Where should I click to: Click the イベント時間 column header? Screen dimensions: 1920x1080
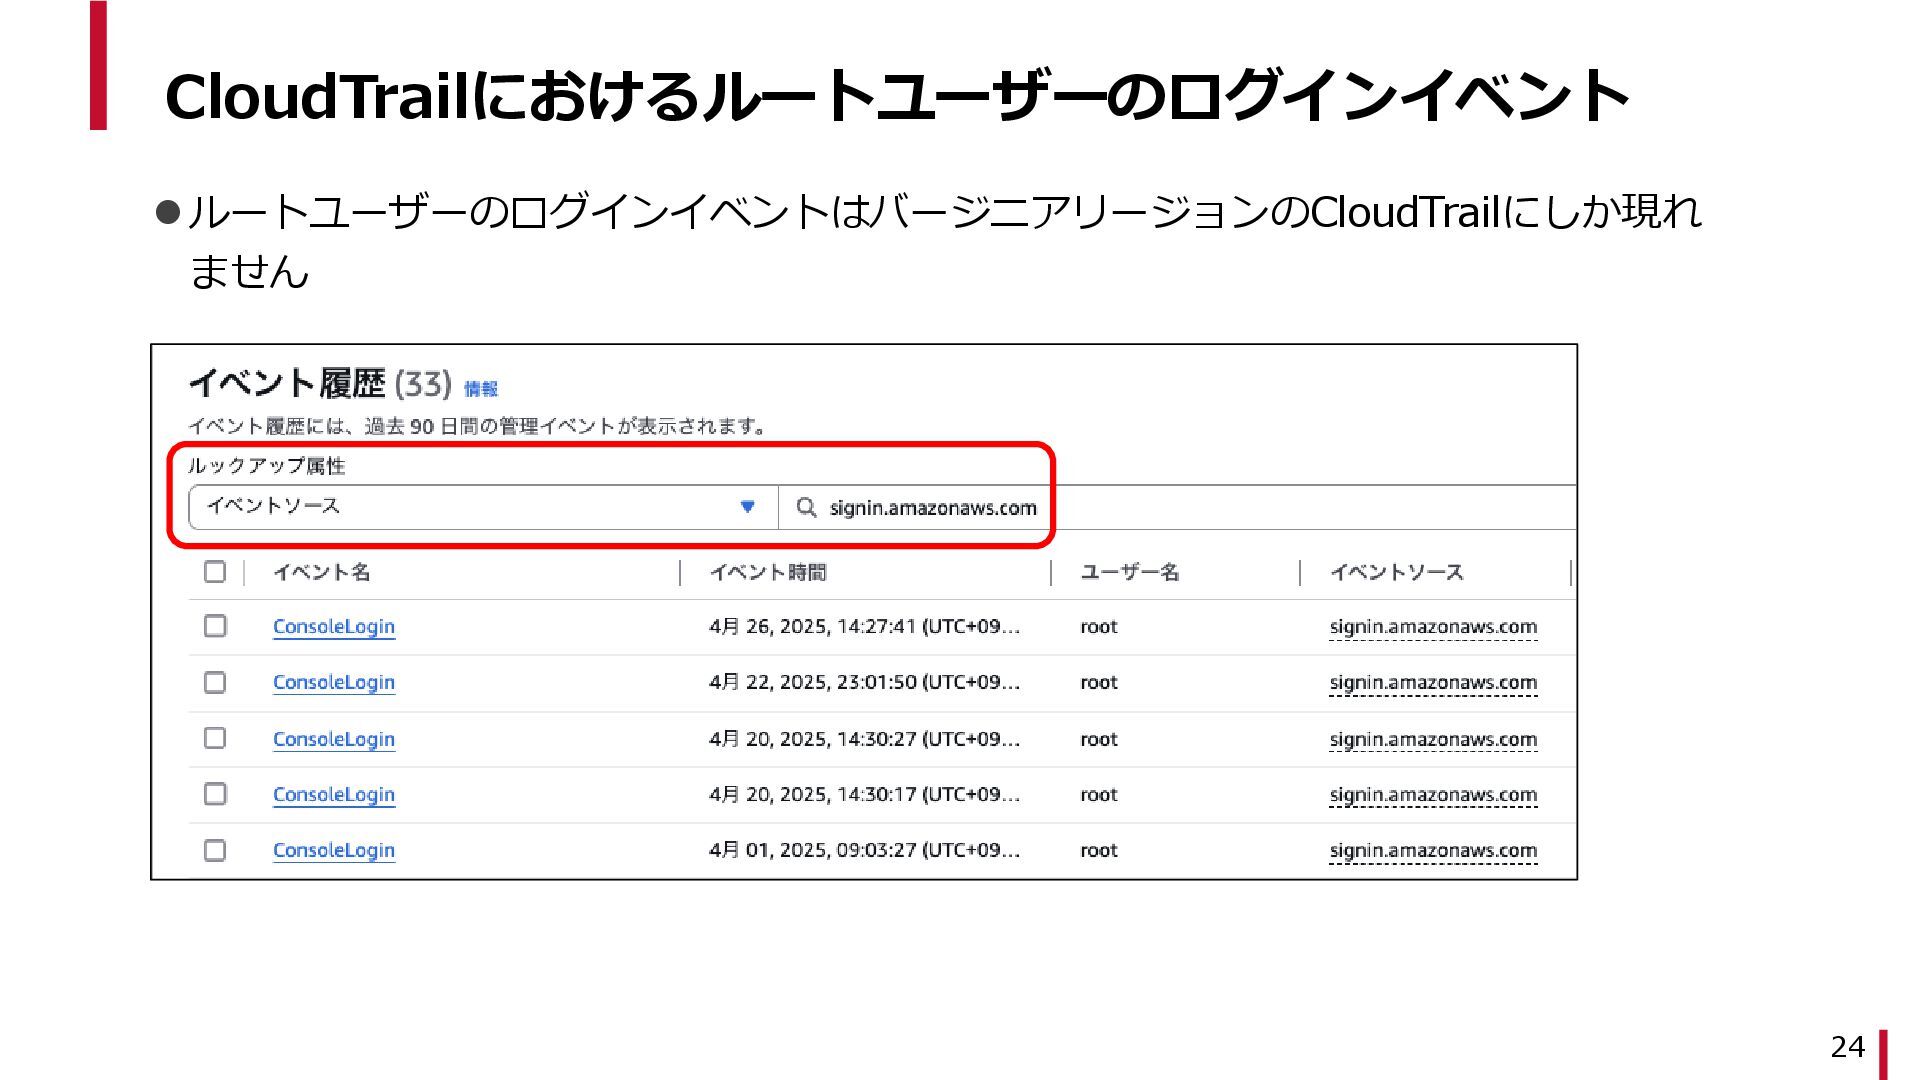pyautogui.click(x=768, y=572)
